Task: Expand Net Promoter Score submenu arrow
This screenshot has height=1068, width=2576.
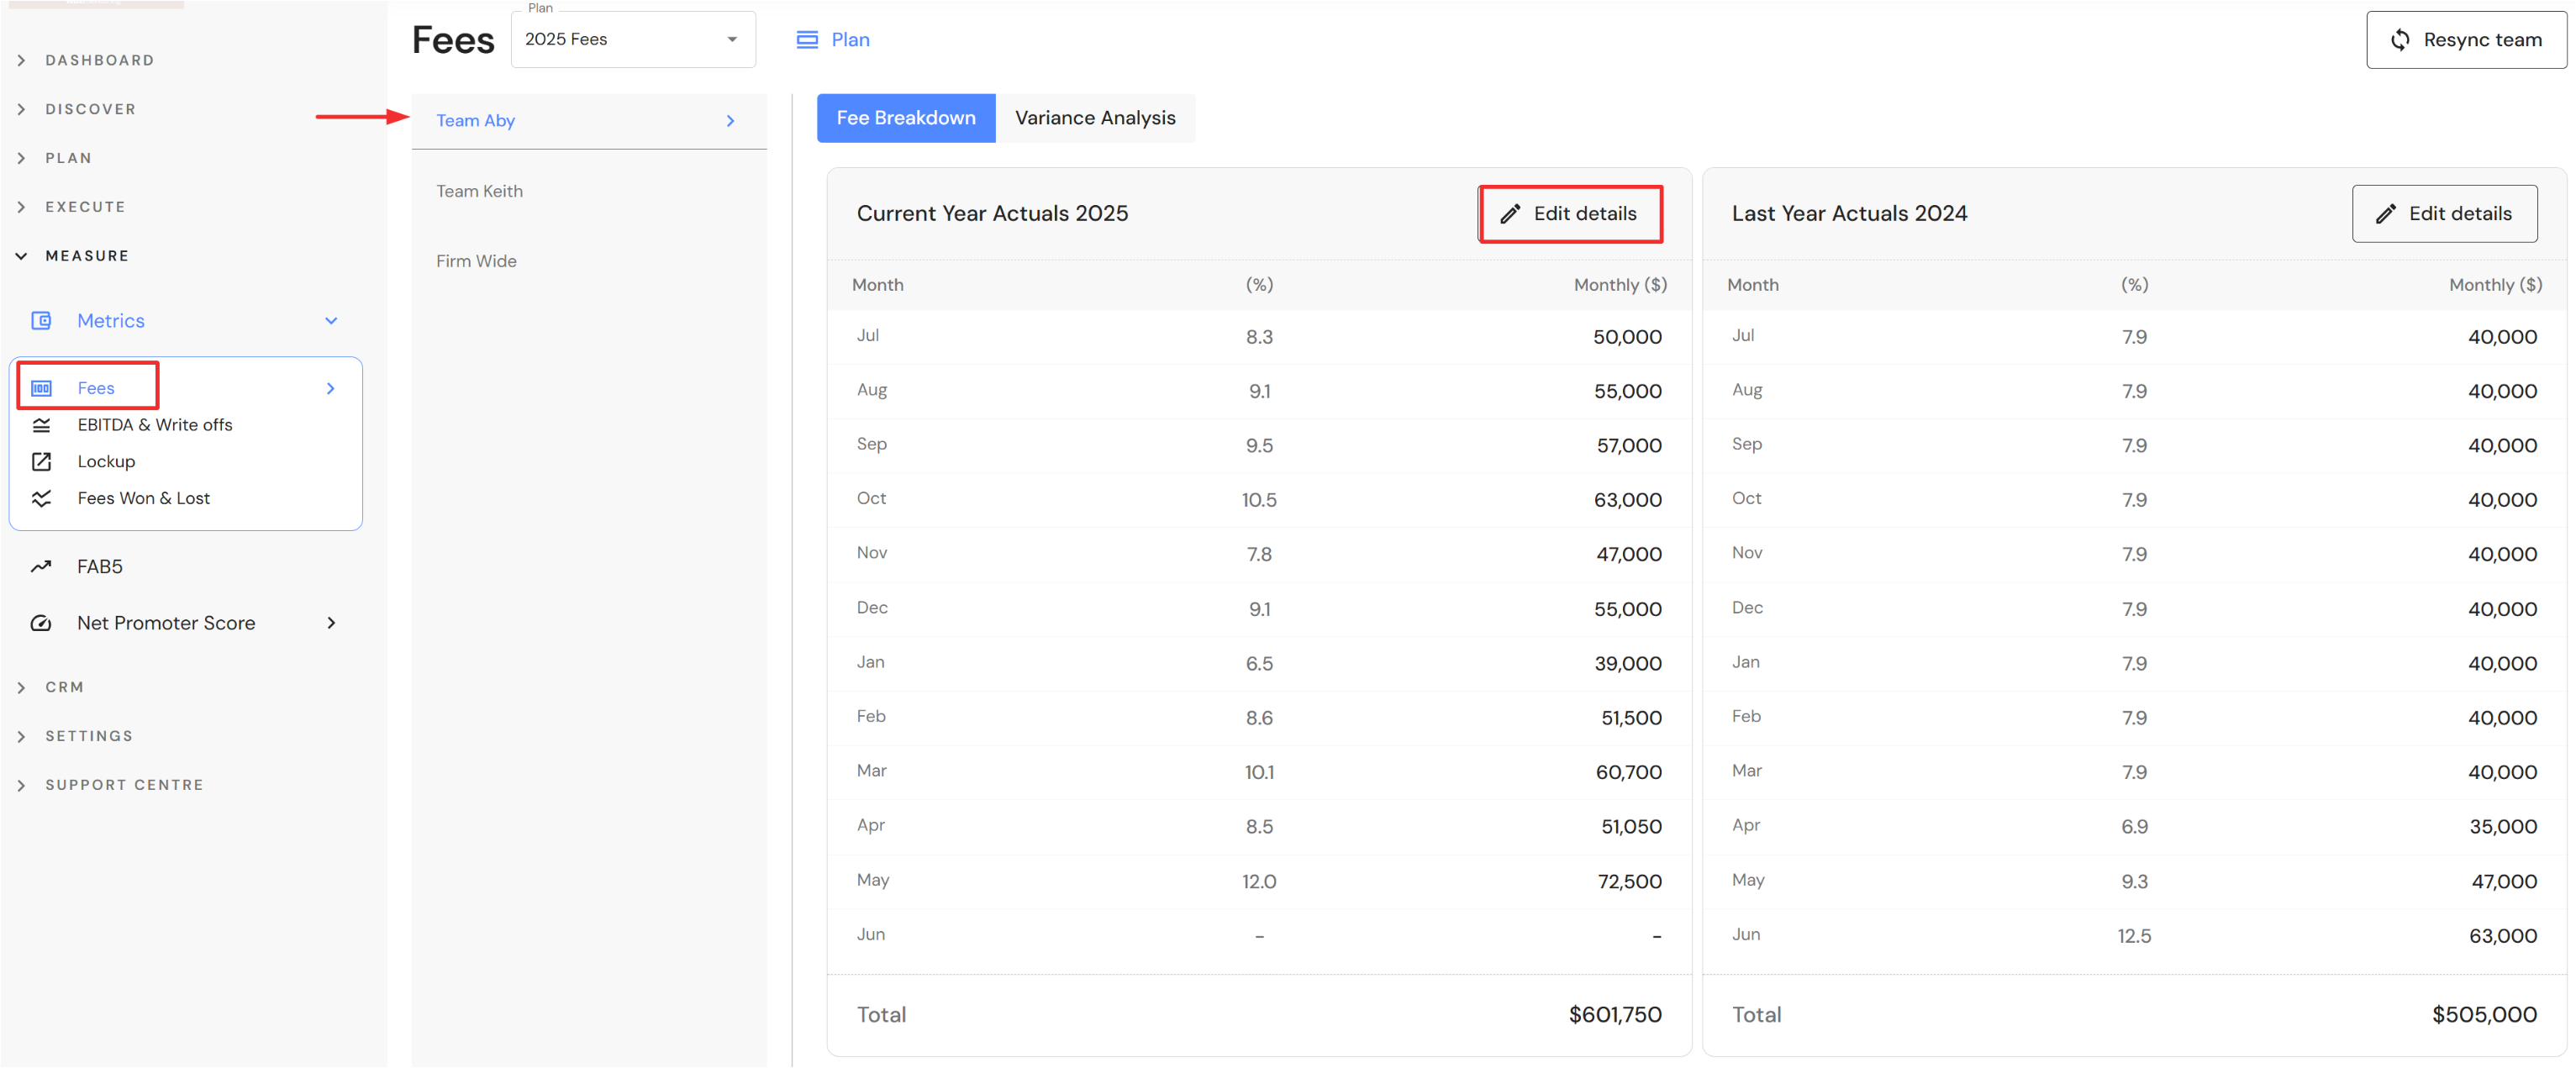Action: [x=331, y=623]
